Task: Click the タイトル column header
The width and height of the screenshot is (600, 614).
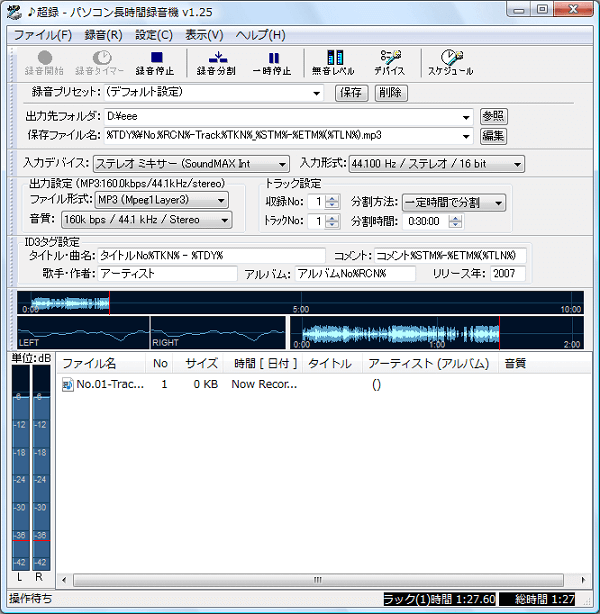Action: pos(333,364)
